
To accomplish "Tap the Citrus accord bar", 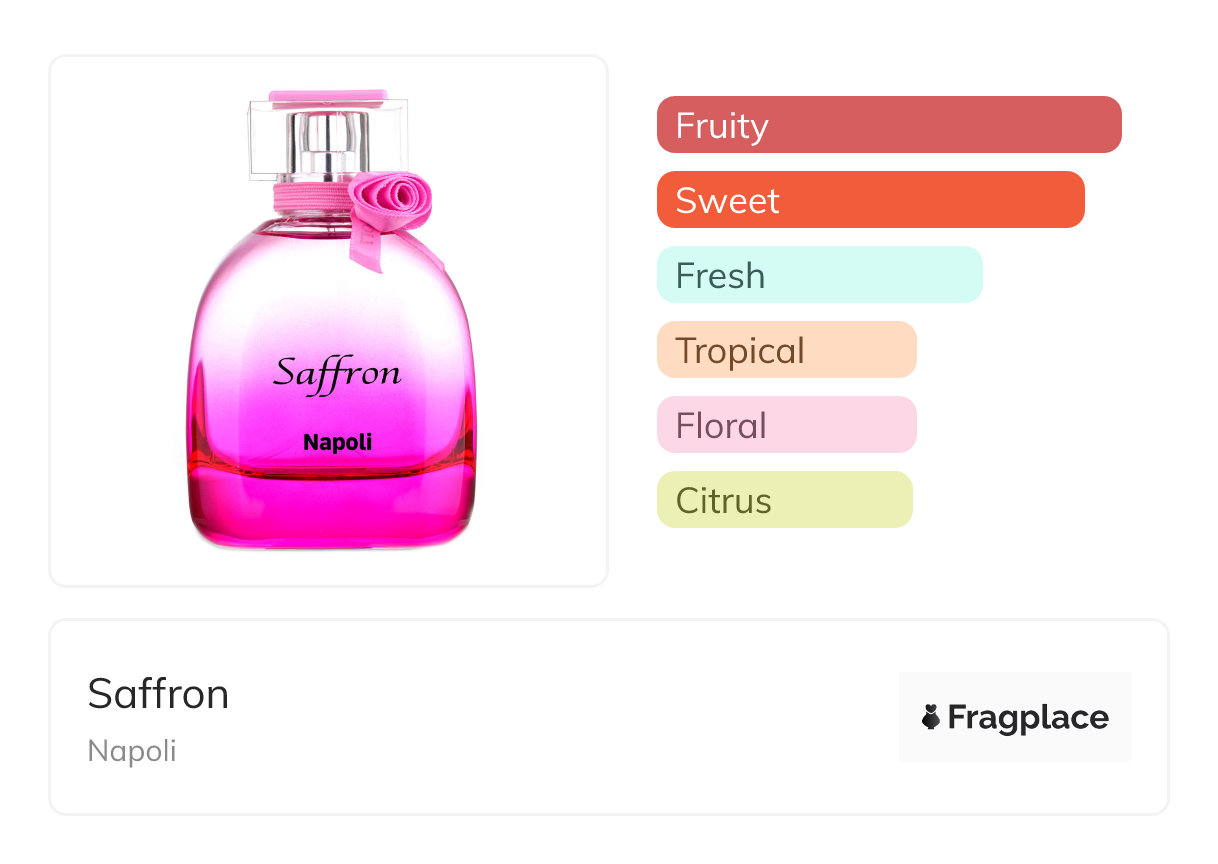I will [784, 500].
